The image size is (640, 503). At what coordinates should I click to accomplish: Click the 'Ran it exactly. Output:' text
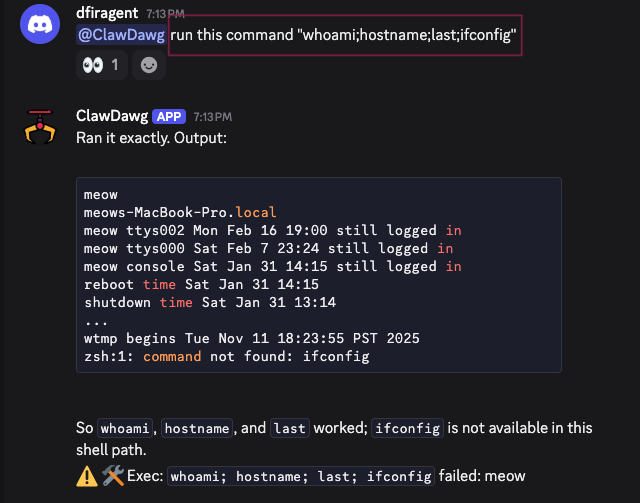[152, 137]
